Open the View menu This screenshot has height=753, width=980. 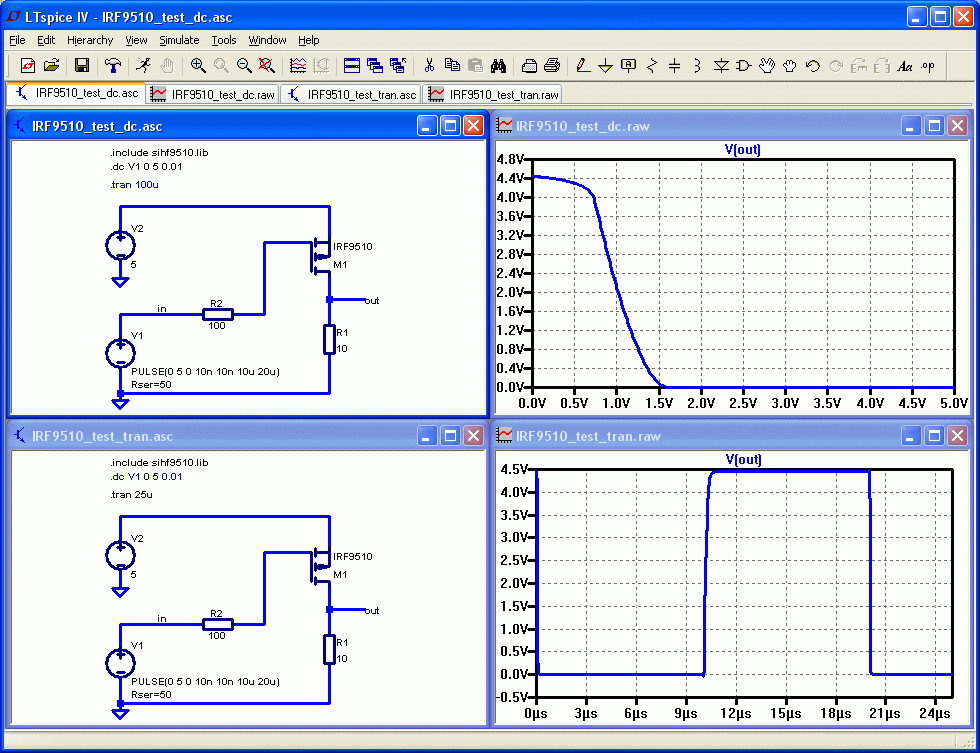pyautogui.click(x=136, y=40)
